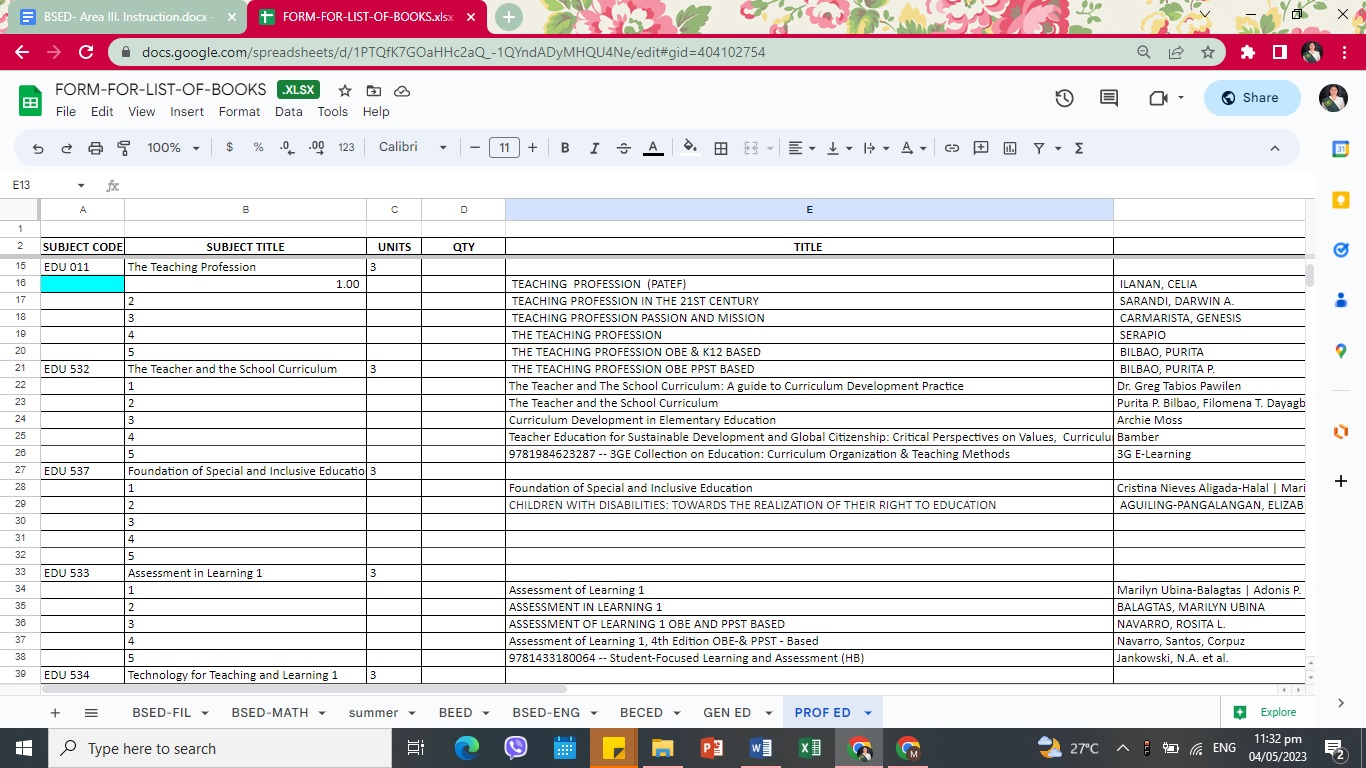Screen dimensions: 1366x768
Task: Open the Format menu
Action: (239, 112)
